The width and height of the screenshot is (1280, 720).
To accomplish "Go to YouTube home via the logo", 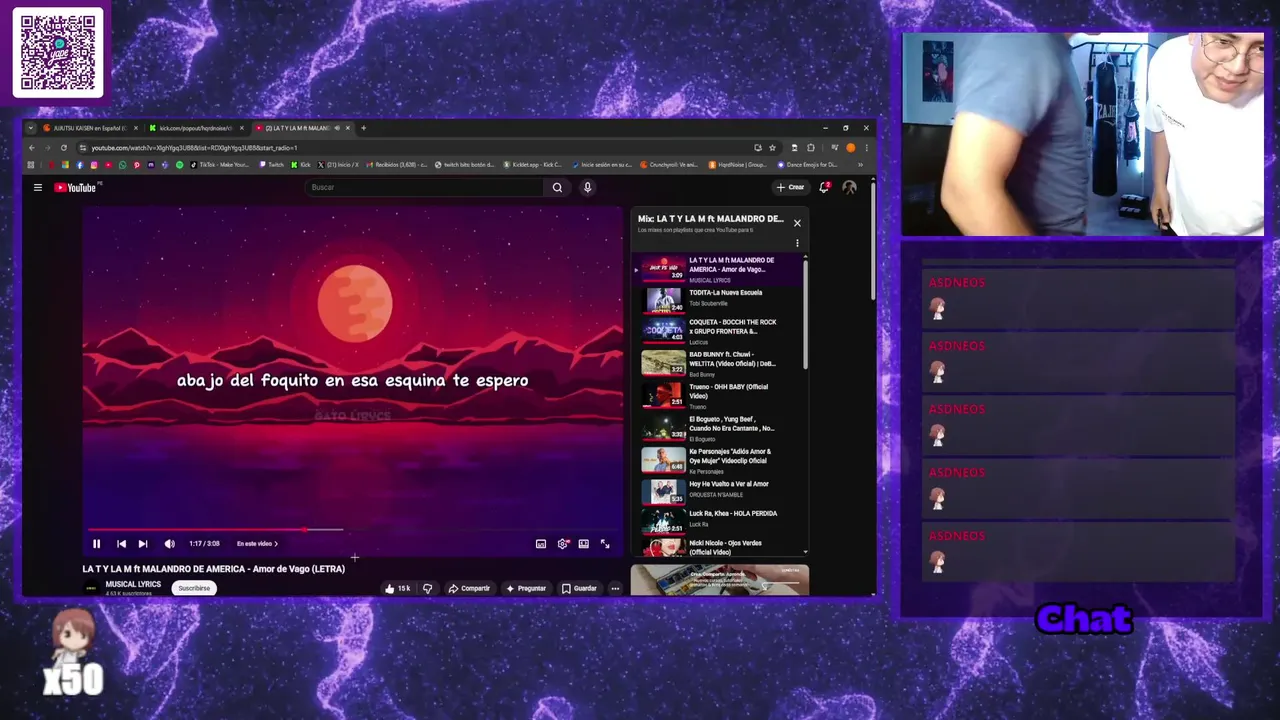I will (76, 187).
